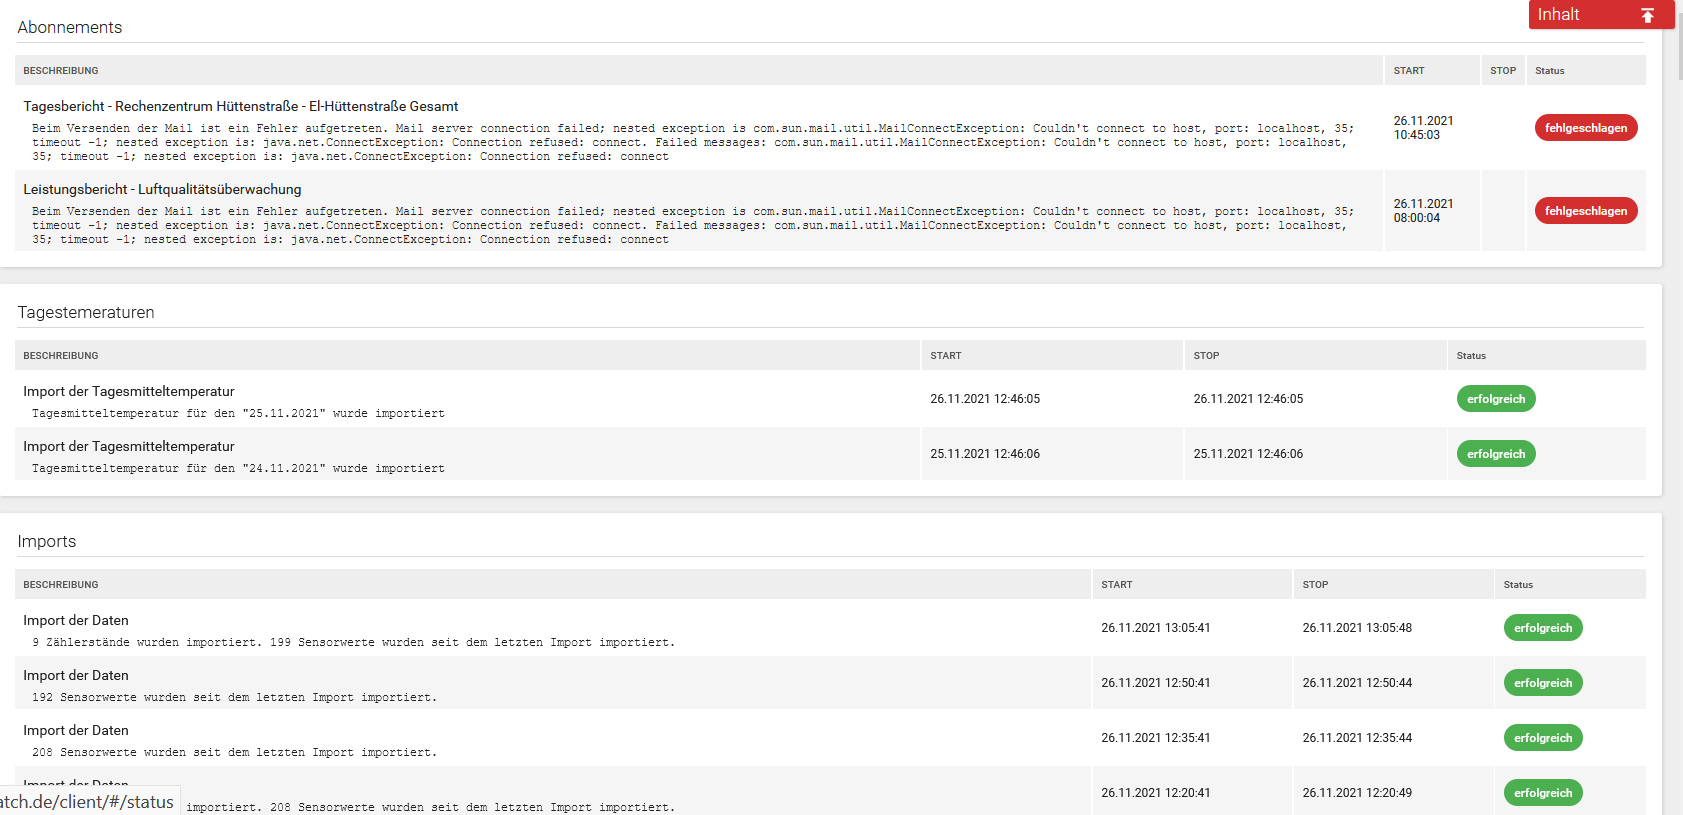Click erfolgreich status of 12:50:41 data import
This screenshot has height=815, width=1683.
[1542, 683]
